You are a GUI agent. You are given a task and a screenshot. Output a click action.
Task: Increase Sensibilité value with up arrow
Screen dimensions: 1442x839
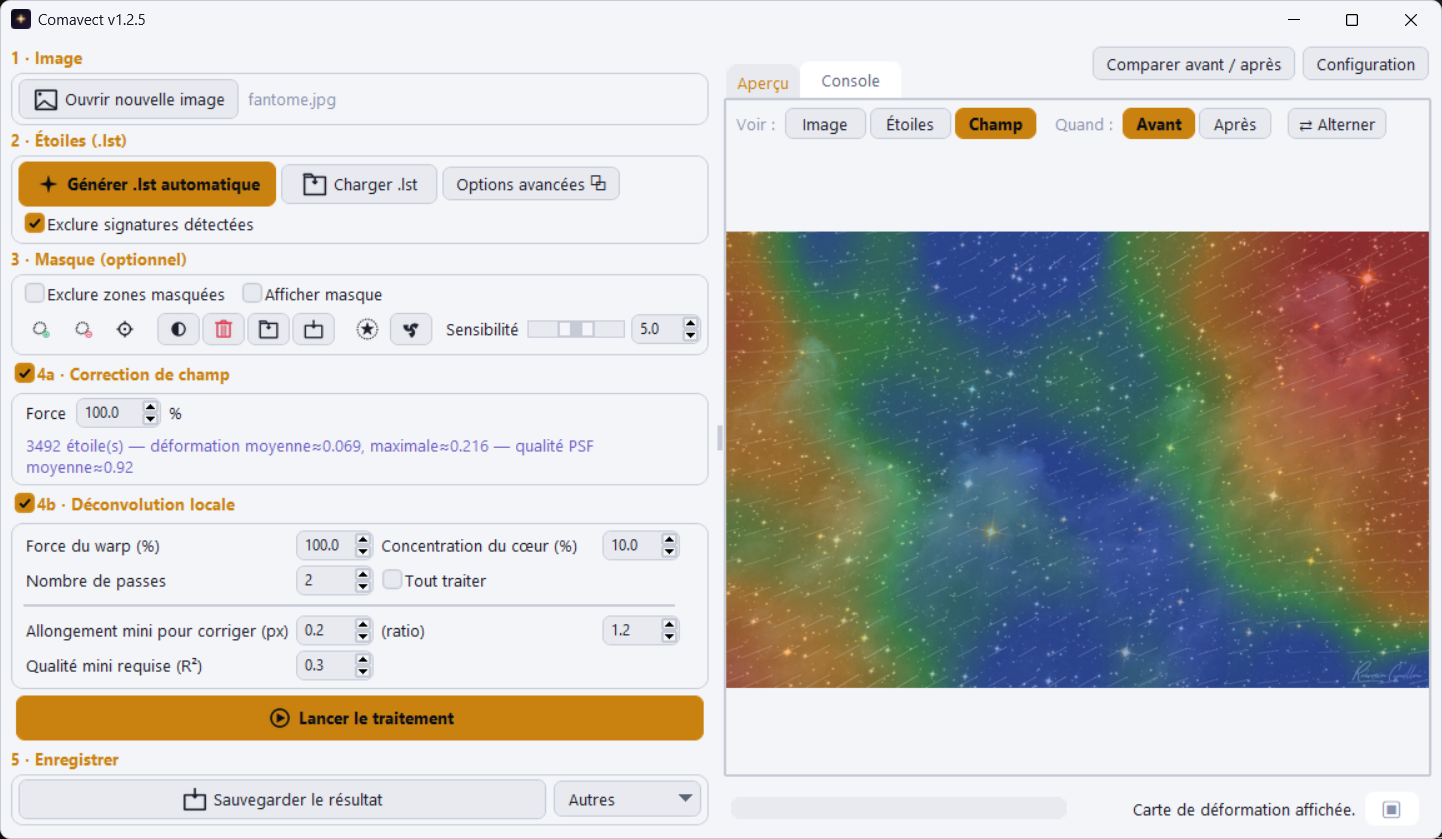click(x=691, y=323)
